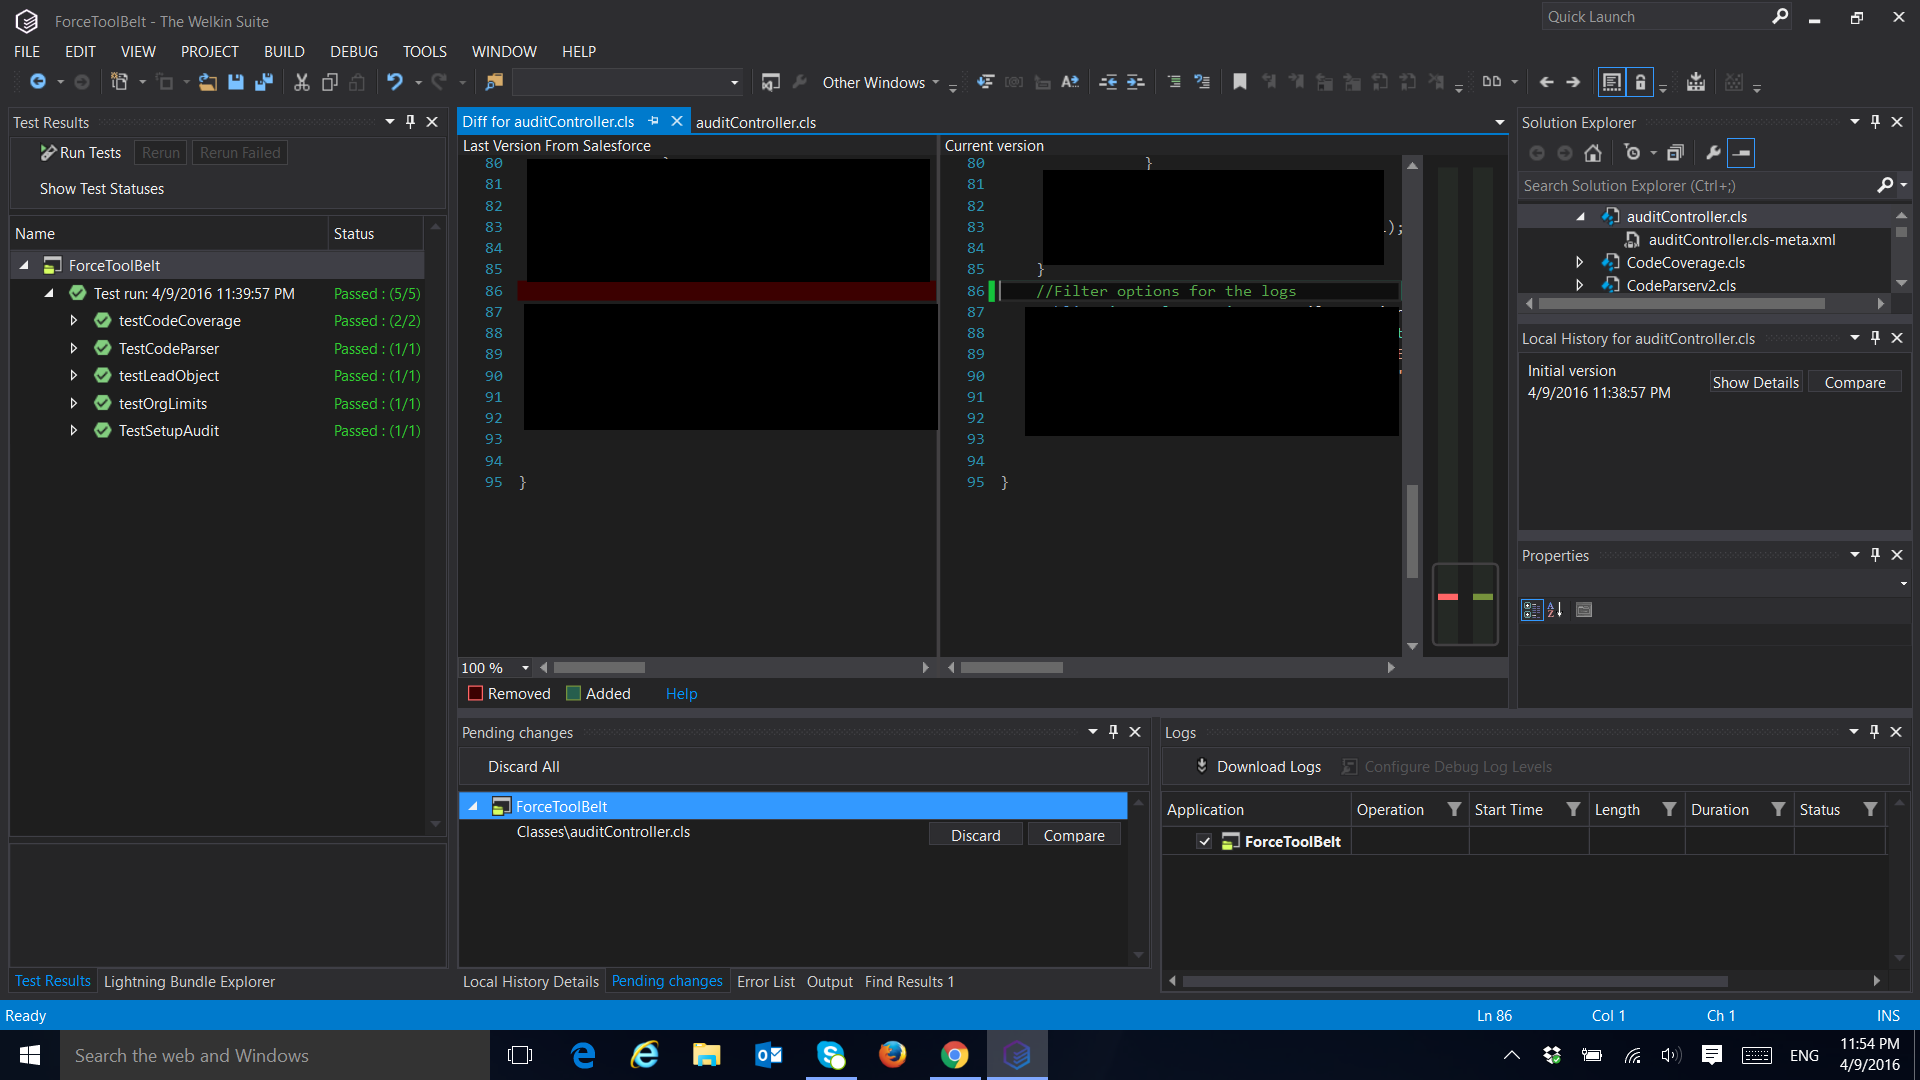Click the Download Logs icon

point(1202,766)
